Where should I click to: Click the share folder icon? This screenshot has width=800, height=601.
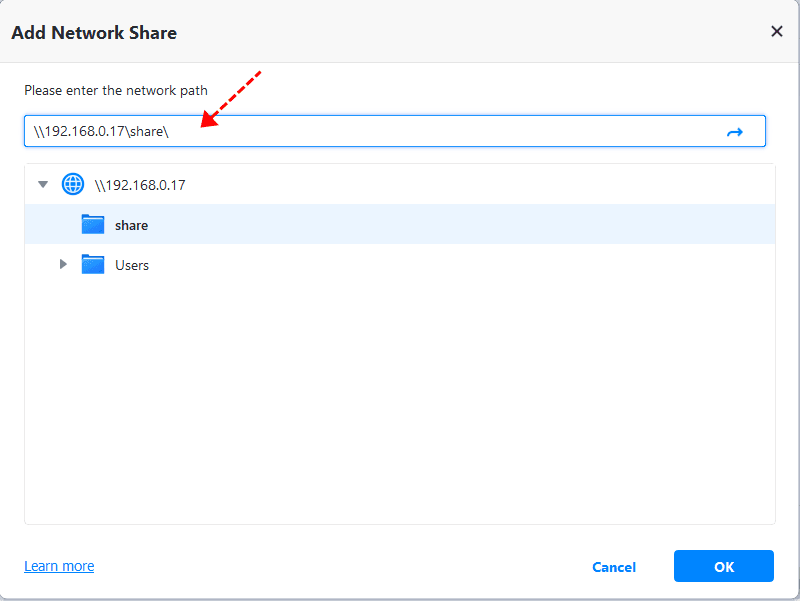93,225
